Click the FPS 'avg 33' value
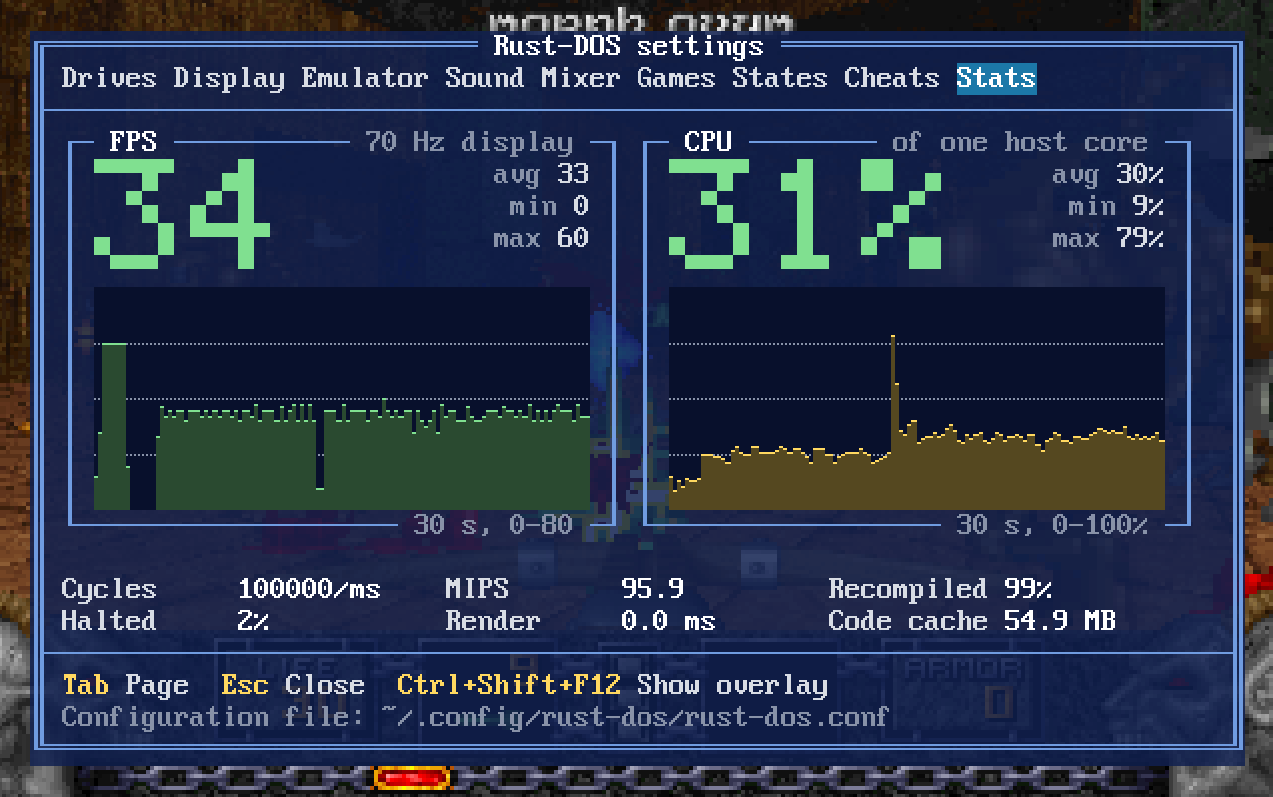 [541, 175]
